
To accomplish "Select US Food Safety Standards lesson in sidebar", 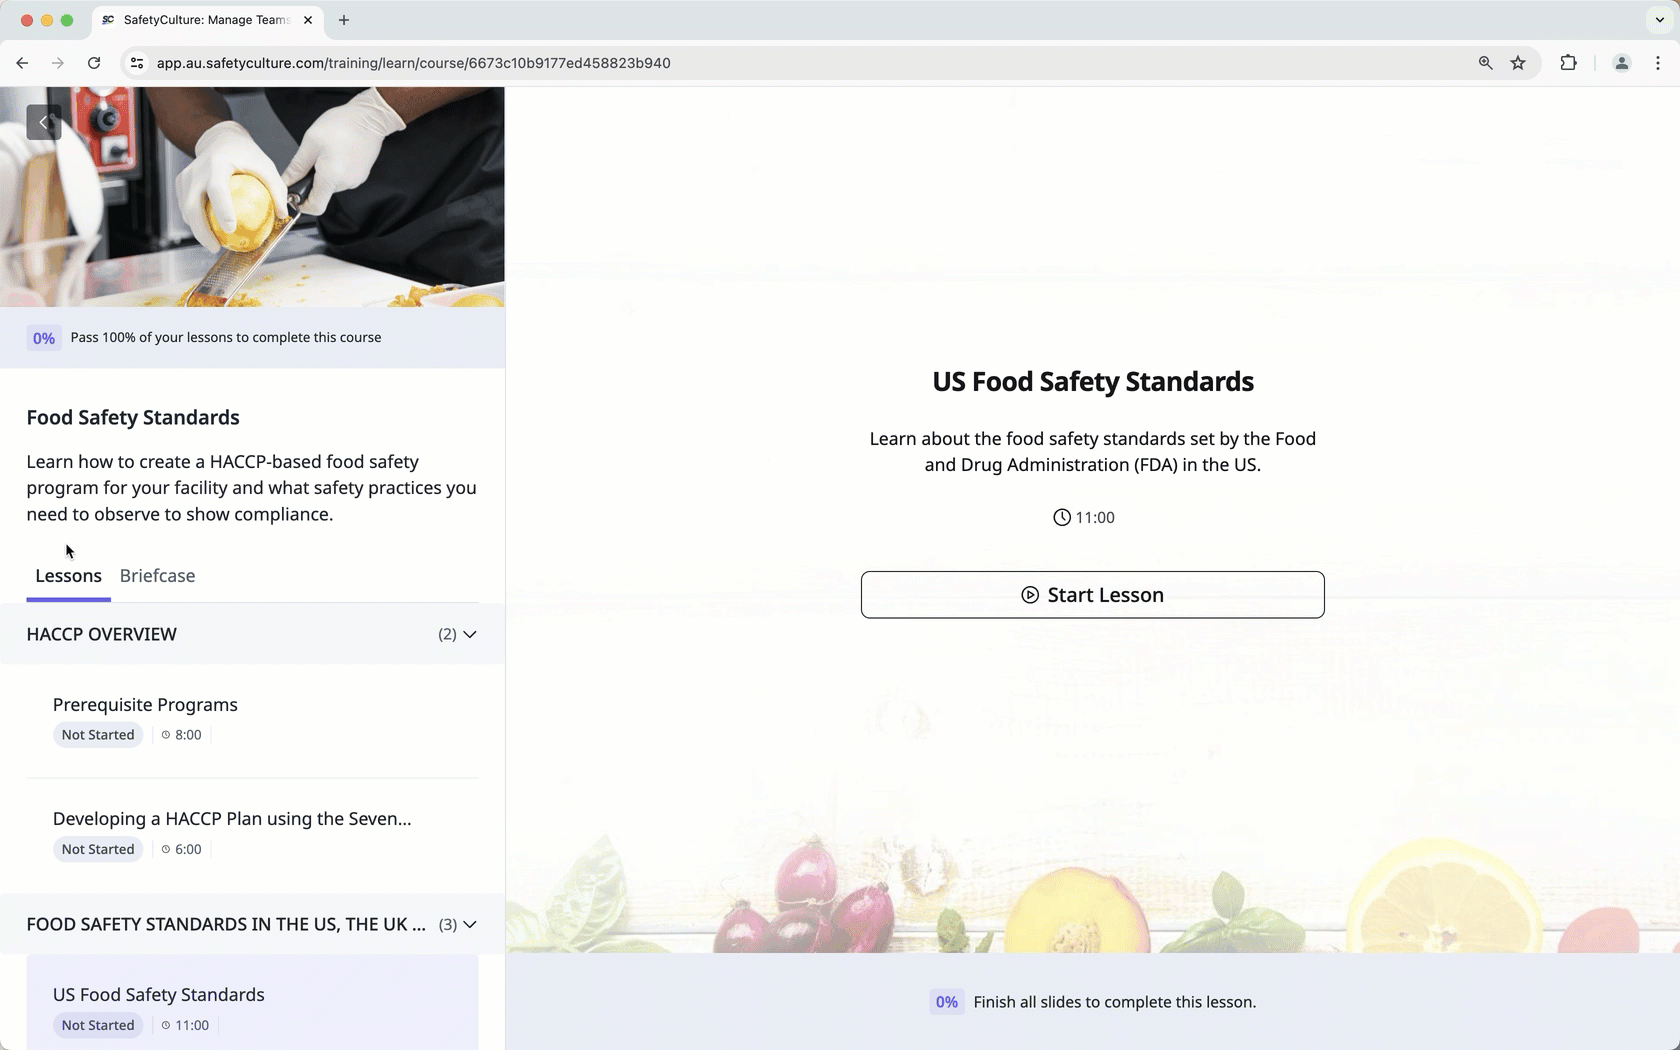I will 252,1004.
